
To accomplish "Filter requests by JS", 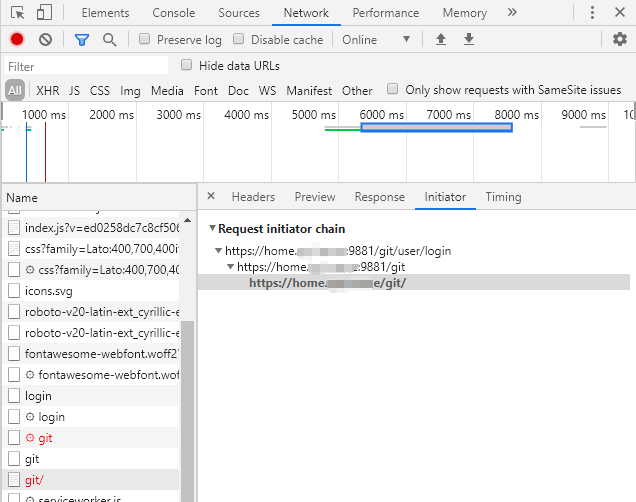I will pos(74,90).
